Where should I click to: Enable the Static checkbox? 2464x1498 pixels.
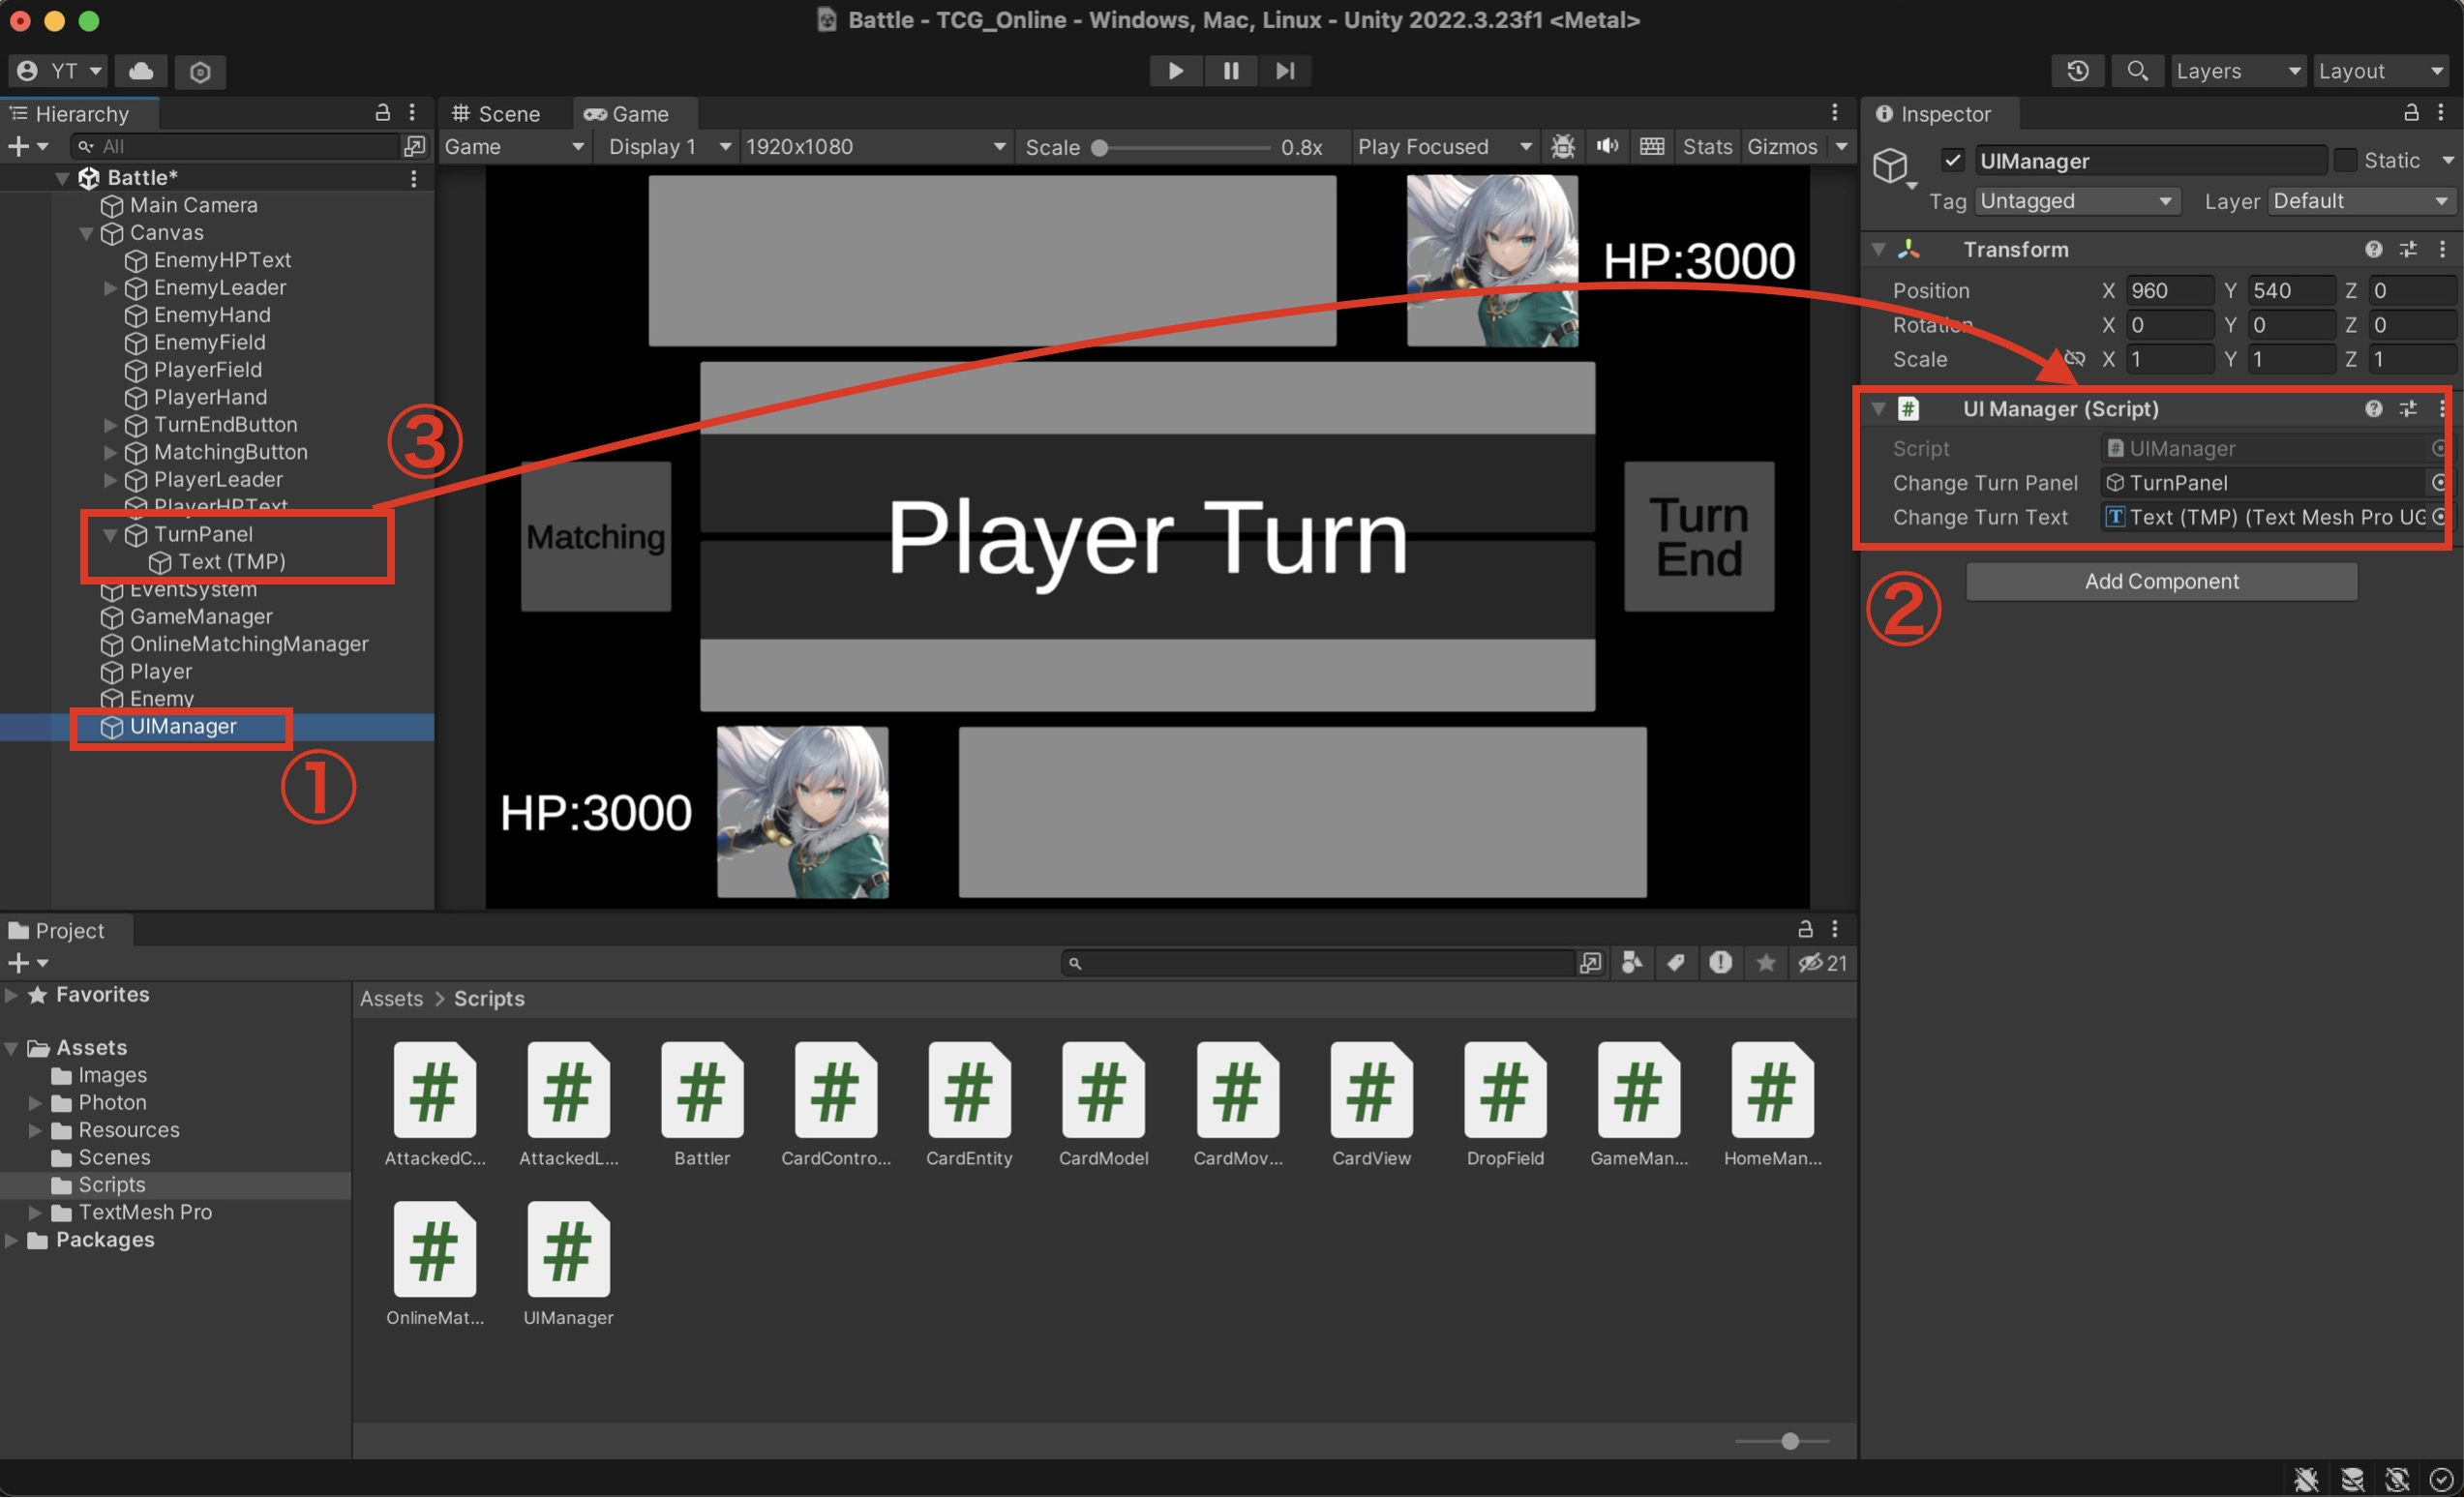click(x=2345, y=161)
